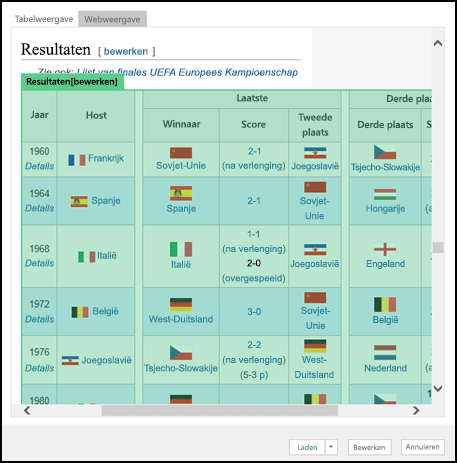Click the Annuleren button
Image resolution: width=457 pixels, height=463 pixels.
coord(422,447)
